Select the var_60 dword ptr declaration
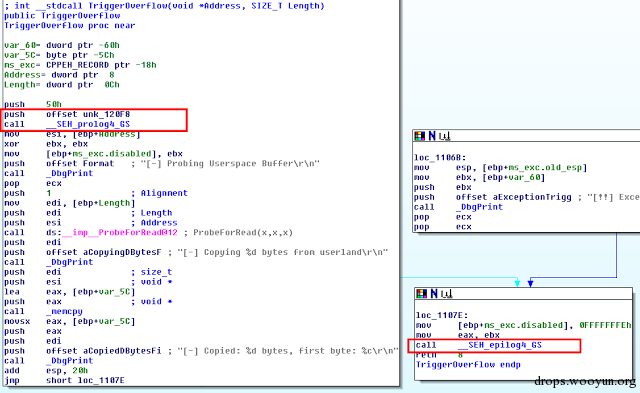Image resolution: width=640 pixels, height=393 pixels. (x=62, y=45)
